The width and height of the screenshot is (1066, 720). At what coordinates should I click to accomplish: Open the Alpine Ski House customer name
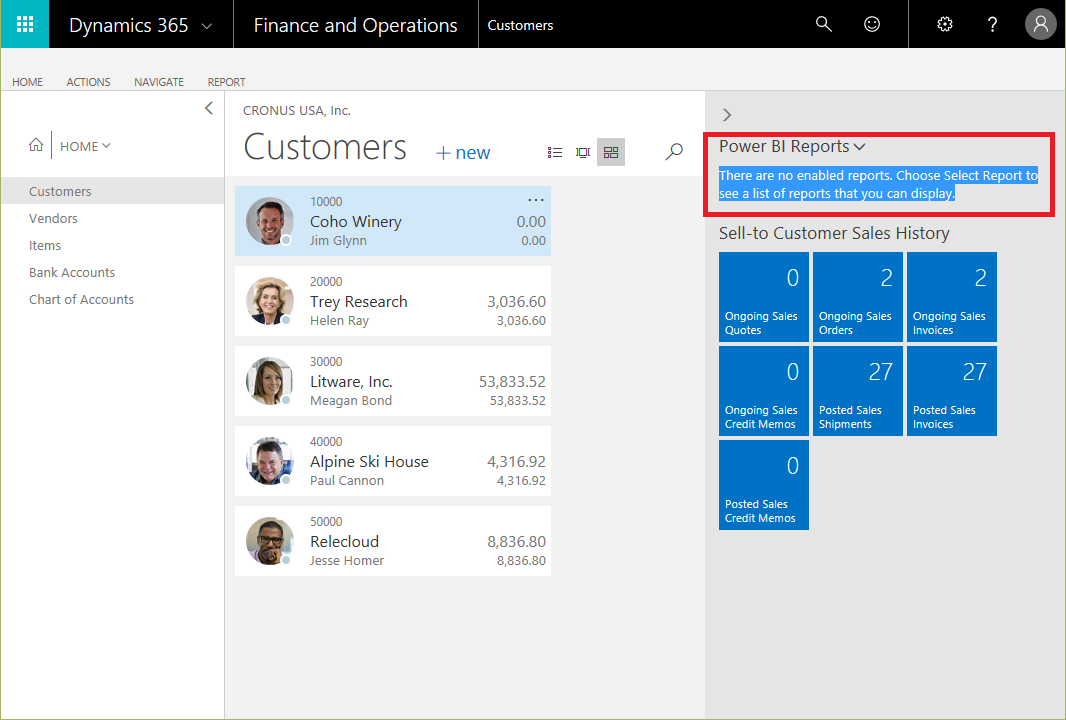click(x=369, y=462)
